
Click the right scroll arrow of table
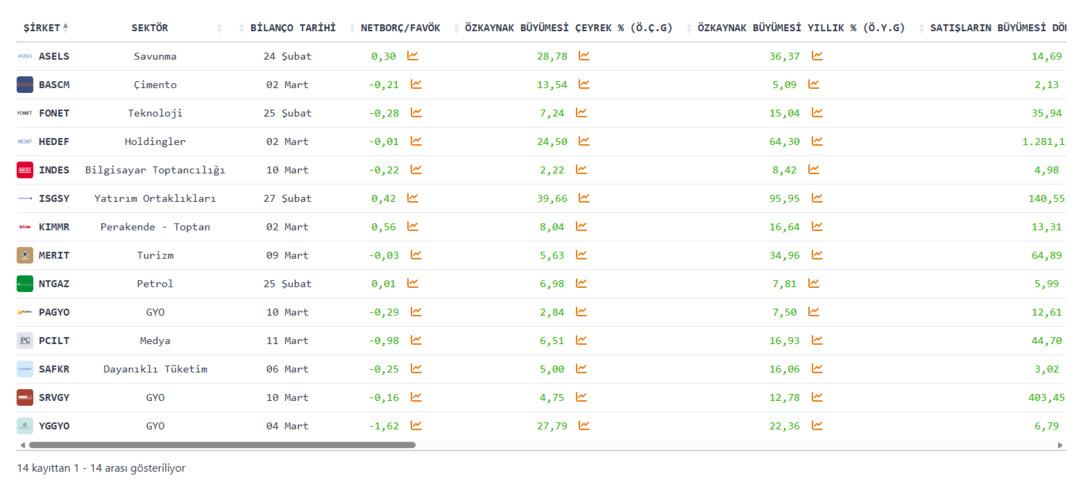1060,445
